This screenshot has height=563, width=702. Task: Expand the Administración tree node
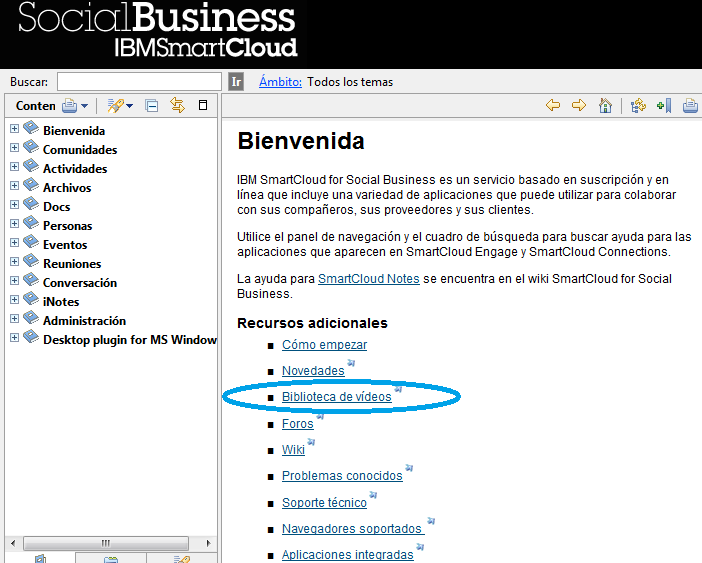pos(14,319)
